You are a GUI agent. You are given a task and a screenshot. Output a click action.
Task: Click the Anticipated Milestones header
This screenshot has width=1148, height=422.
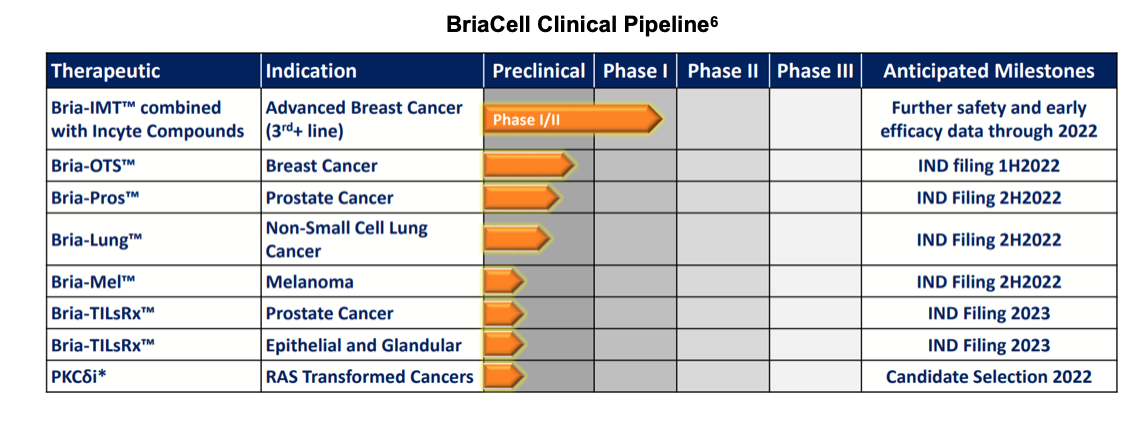[988, 71]
